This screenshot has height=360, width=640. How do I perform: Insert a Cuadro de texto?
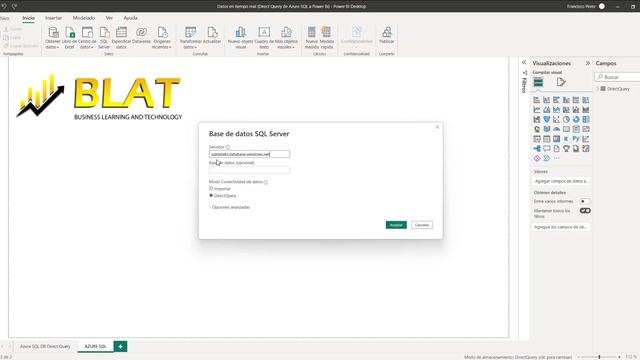tap(264, 38)
